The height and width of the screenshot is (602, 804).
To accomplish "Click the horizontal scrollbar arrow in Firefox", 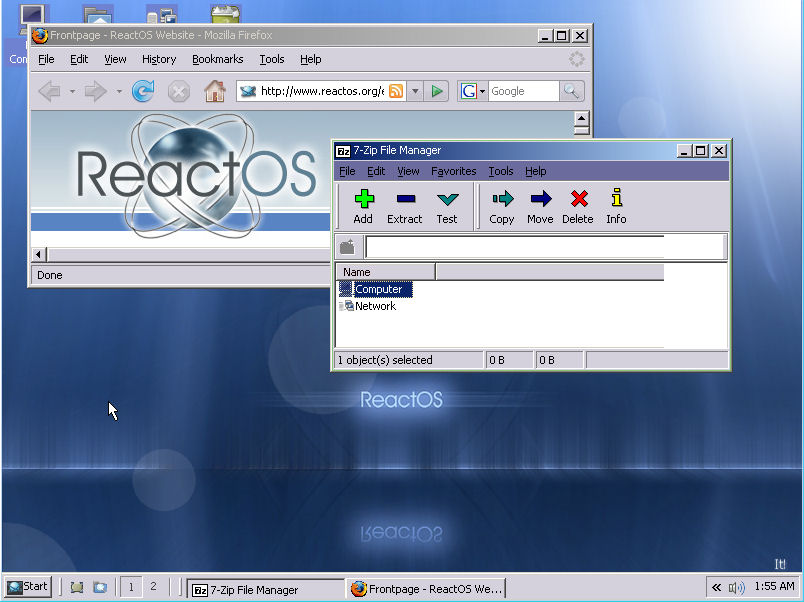I will [x=37, y=255].
